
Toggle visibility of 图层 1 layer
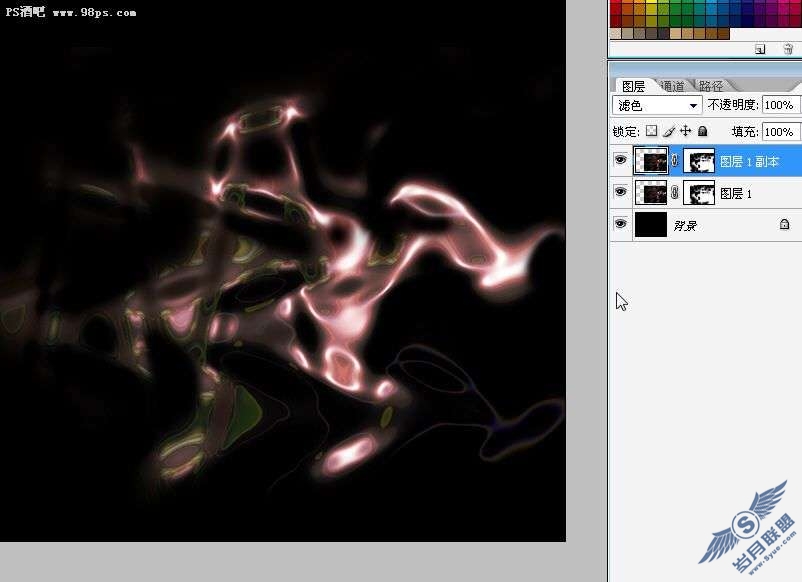(x=620, y=192)
